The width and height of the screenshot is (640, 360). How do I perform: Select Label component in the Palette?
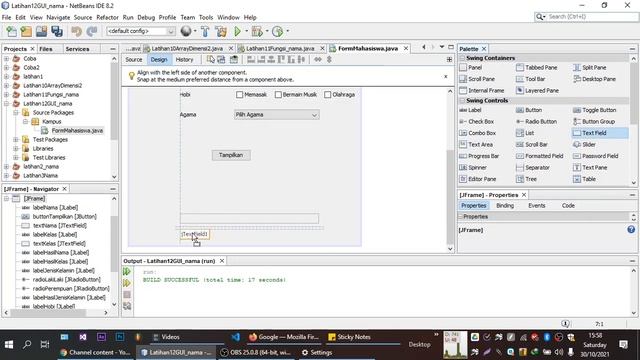pos(470,110)
